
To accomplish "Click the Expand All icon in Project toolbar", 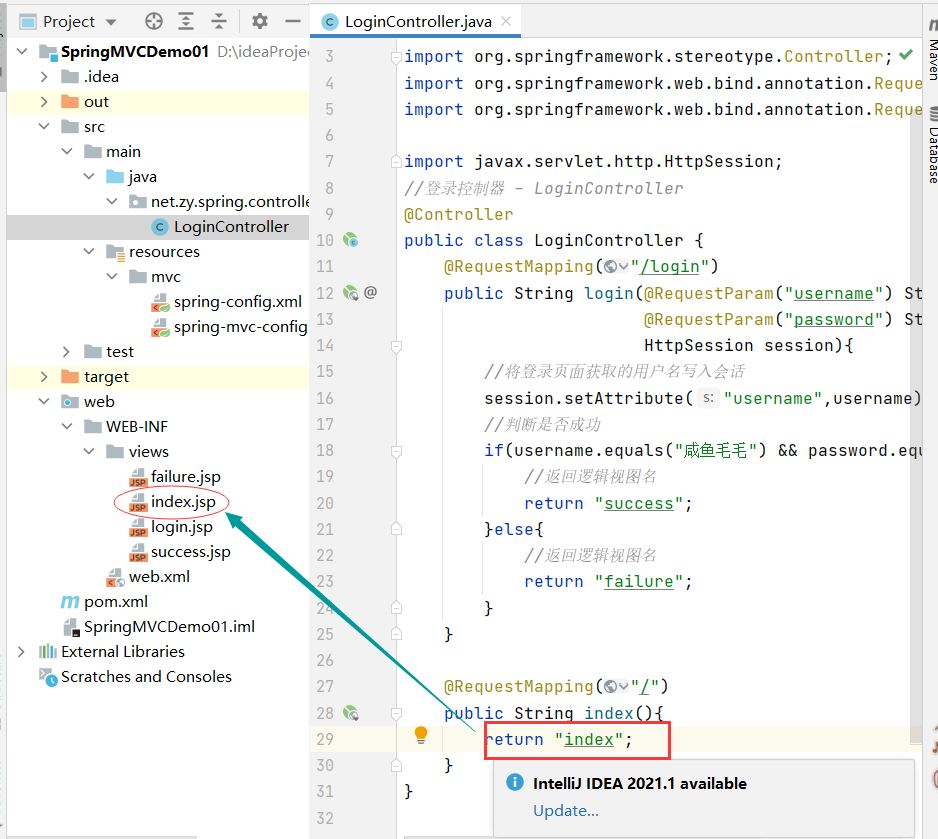I will click(186, 22).
